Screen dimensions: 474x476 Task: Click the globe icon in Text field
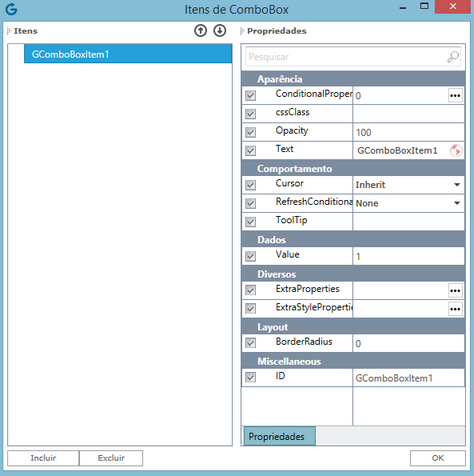456,151
